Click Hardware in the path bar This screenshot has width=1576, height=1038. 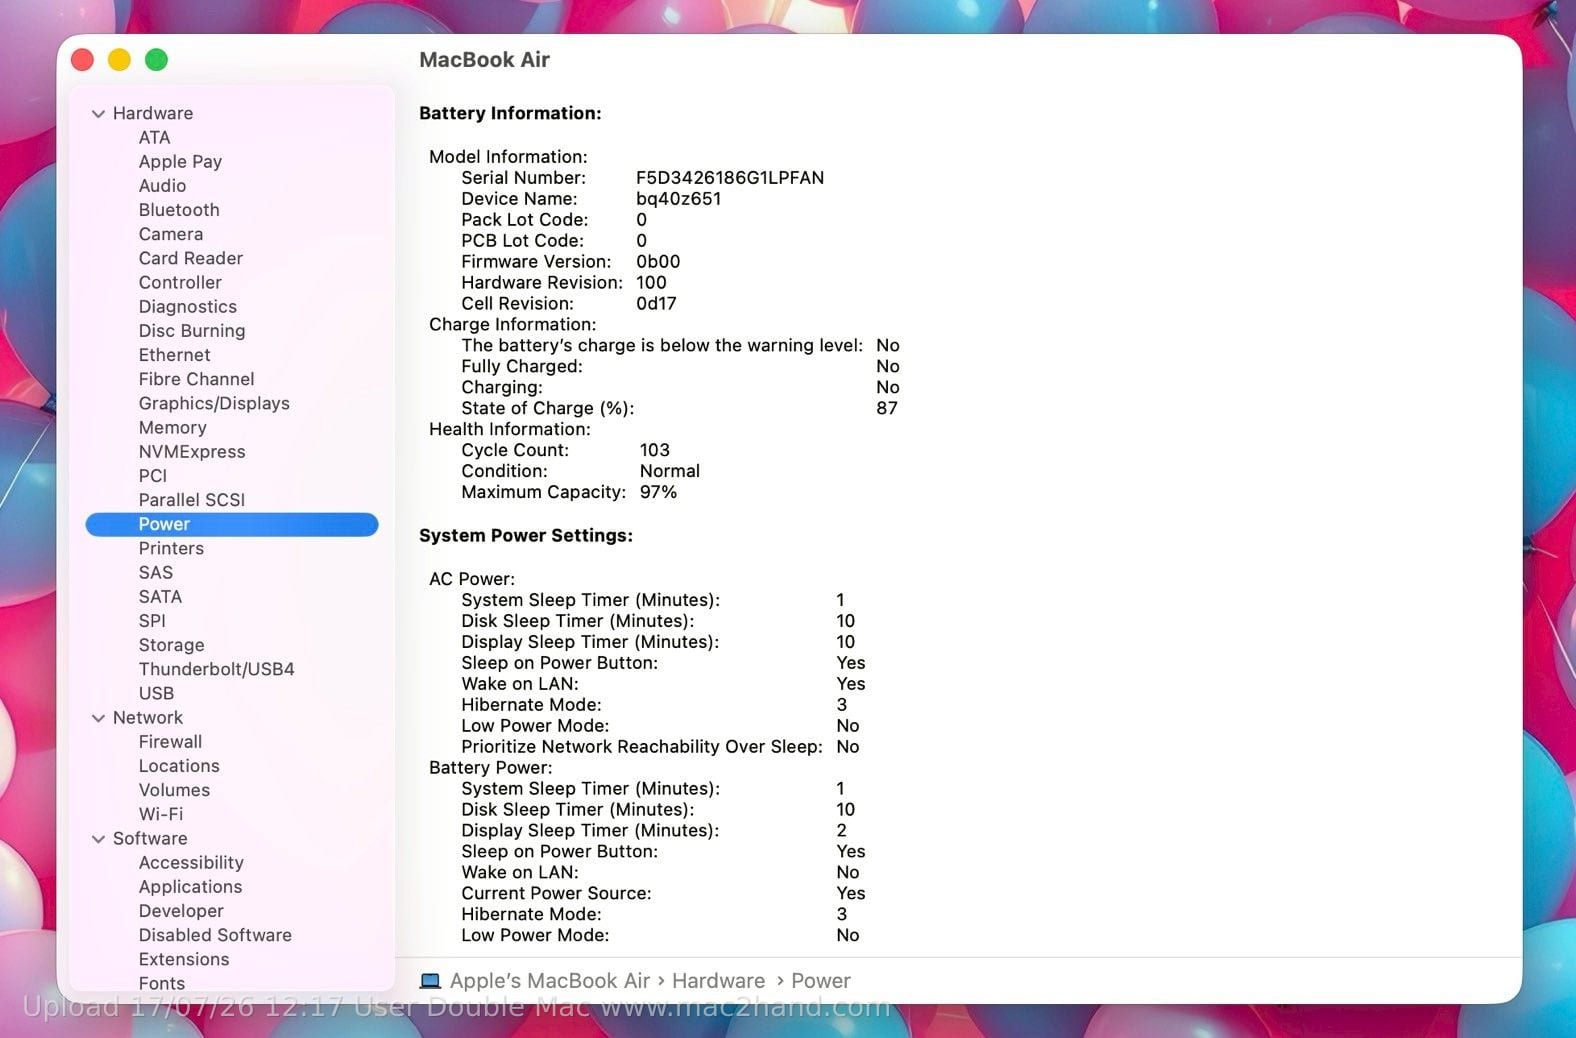click(x=718, y=981)
